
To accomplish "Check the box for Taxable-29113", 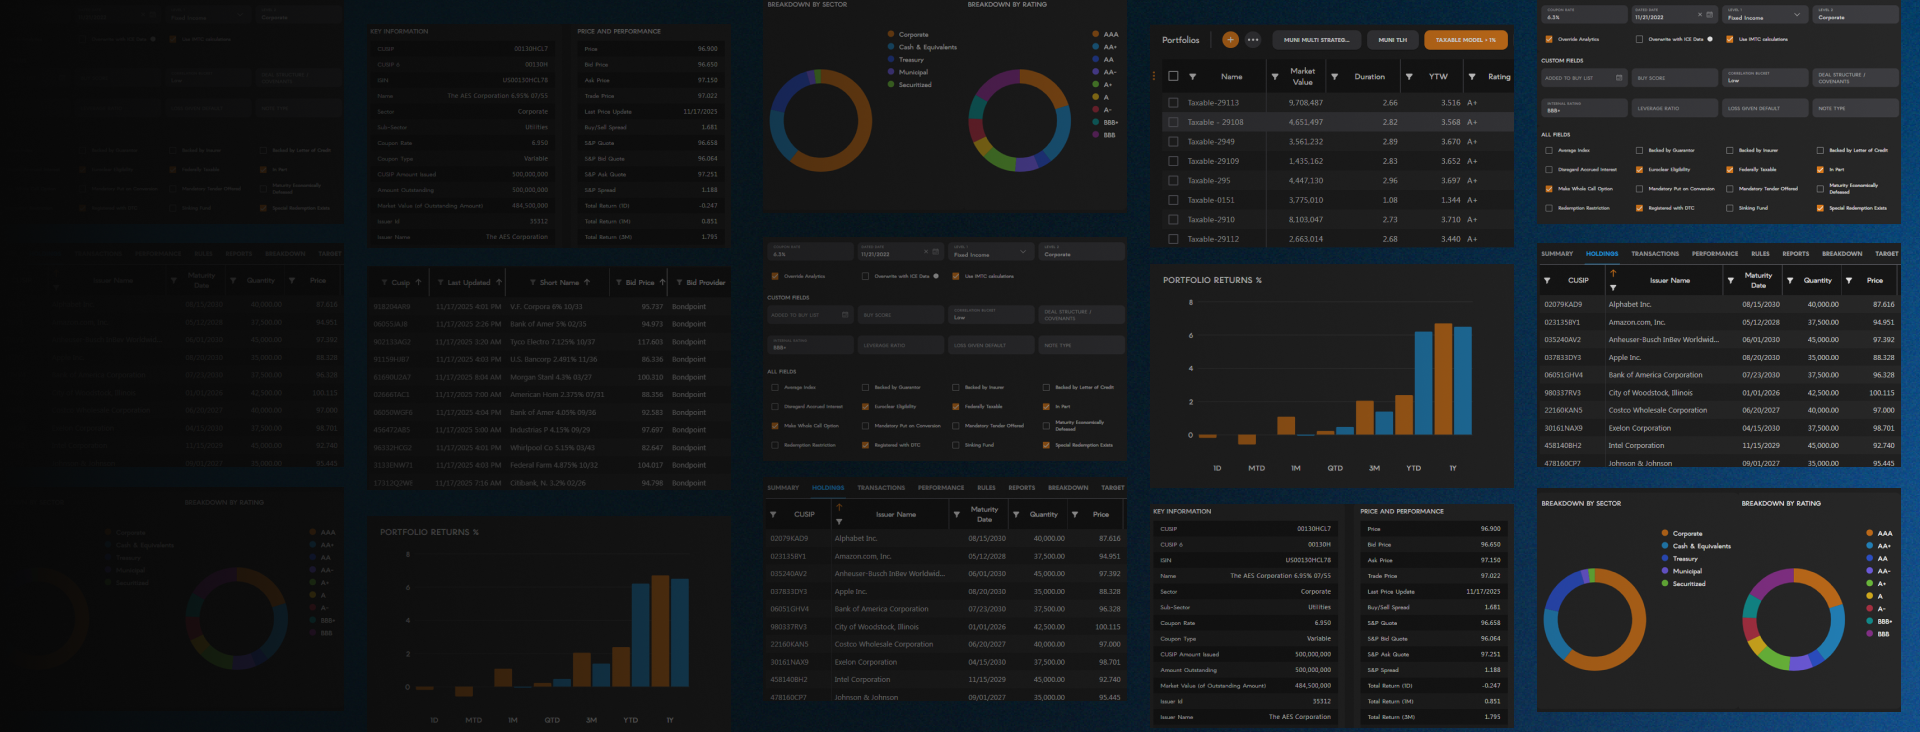I will (x=1173, y=103).
